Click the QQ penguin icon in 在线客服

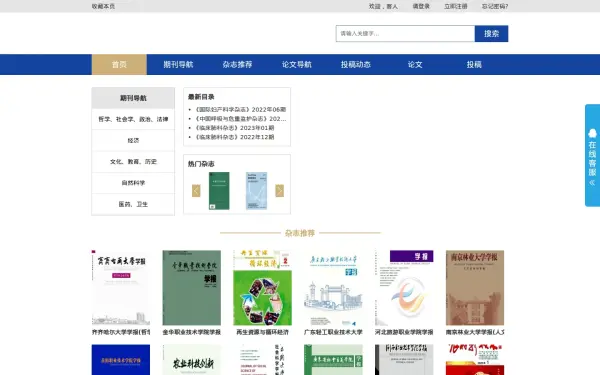(592, 133)
